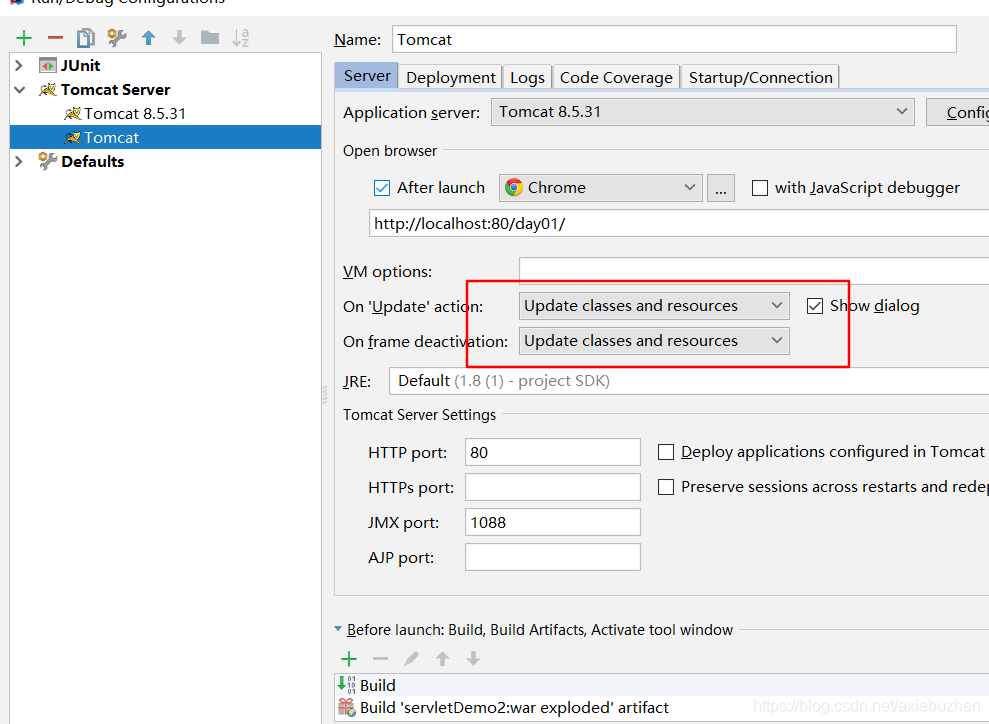The width and height of the screenshot is (989, 724).
Task: Open the On frame deactivation dropdown
Action: point(654,341)
